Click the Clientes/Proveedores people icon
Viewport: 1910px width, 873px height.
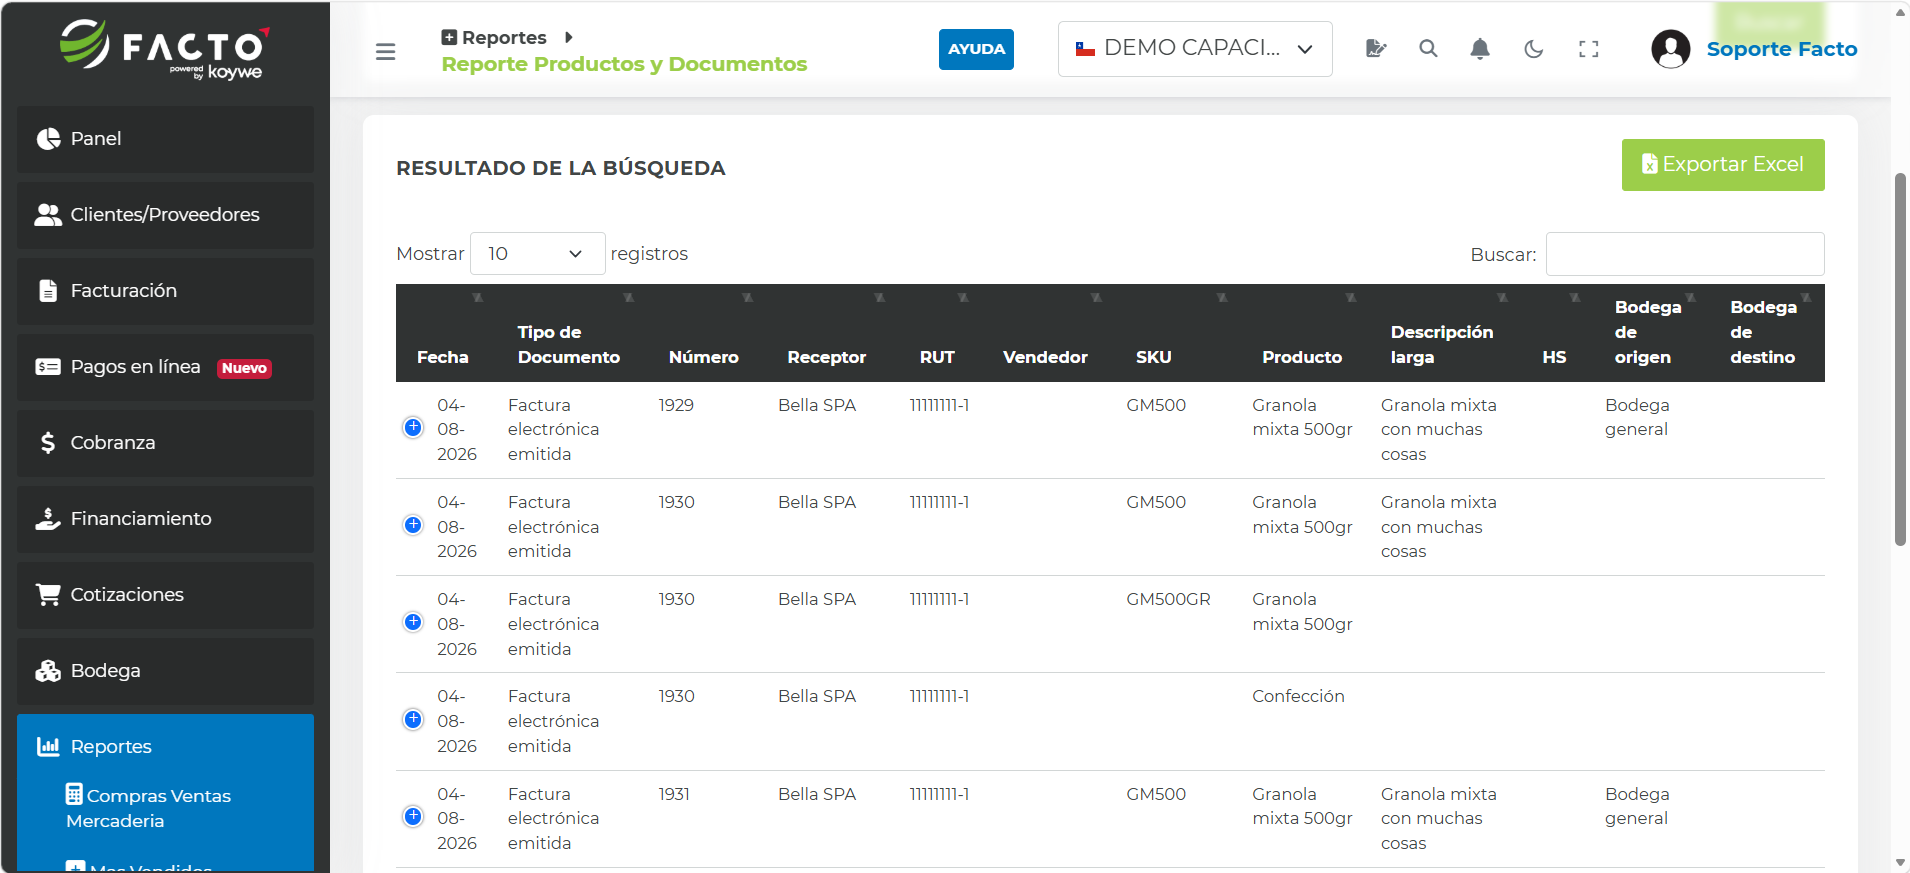coord(48,215)
